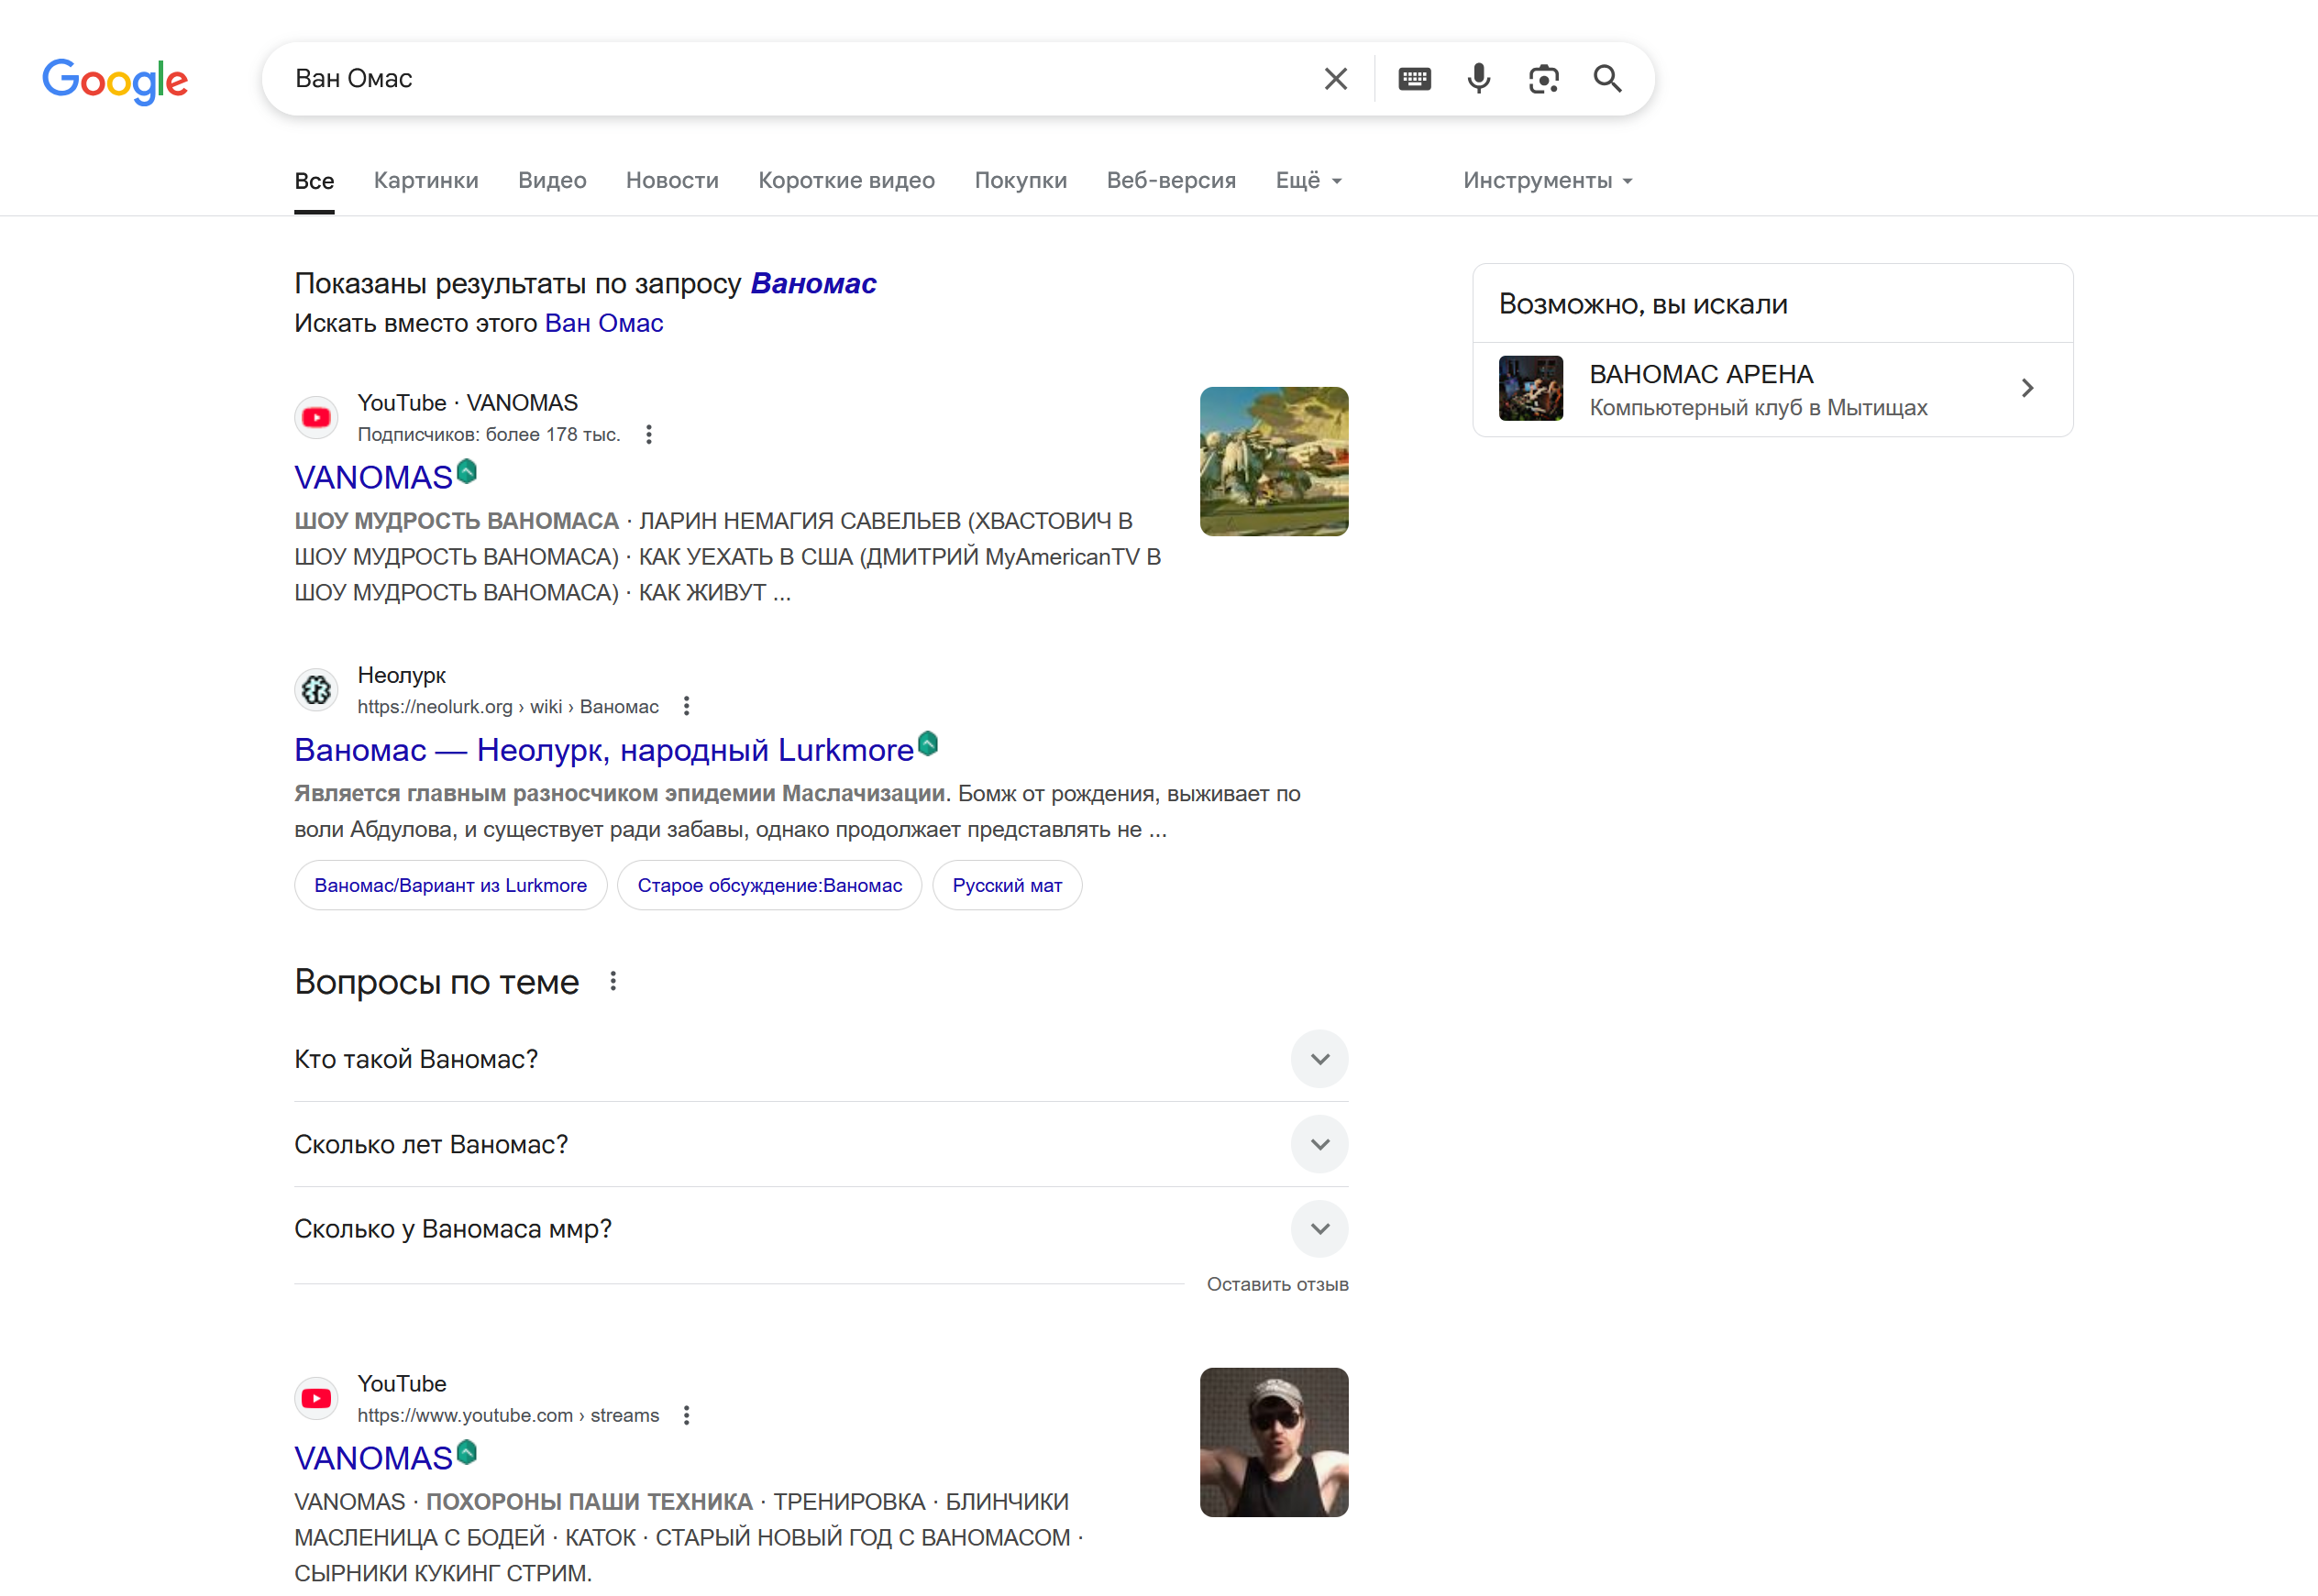Click green badge after Неолурк, народный Lurkmore title
This screenshot has width=2318, height=1596.
[x=928, y=743]
